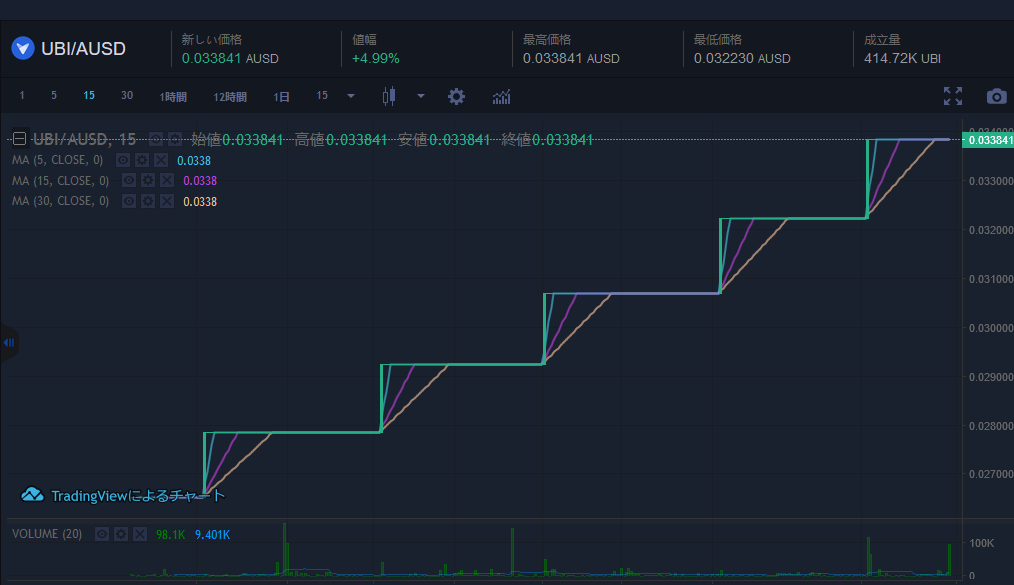Expand the left side panel handle

8,343
